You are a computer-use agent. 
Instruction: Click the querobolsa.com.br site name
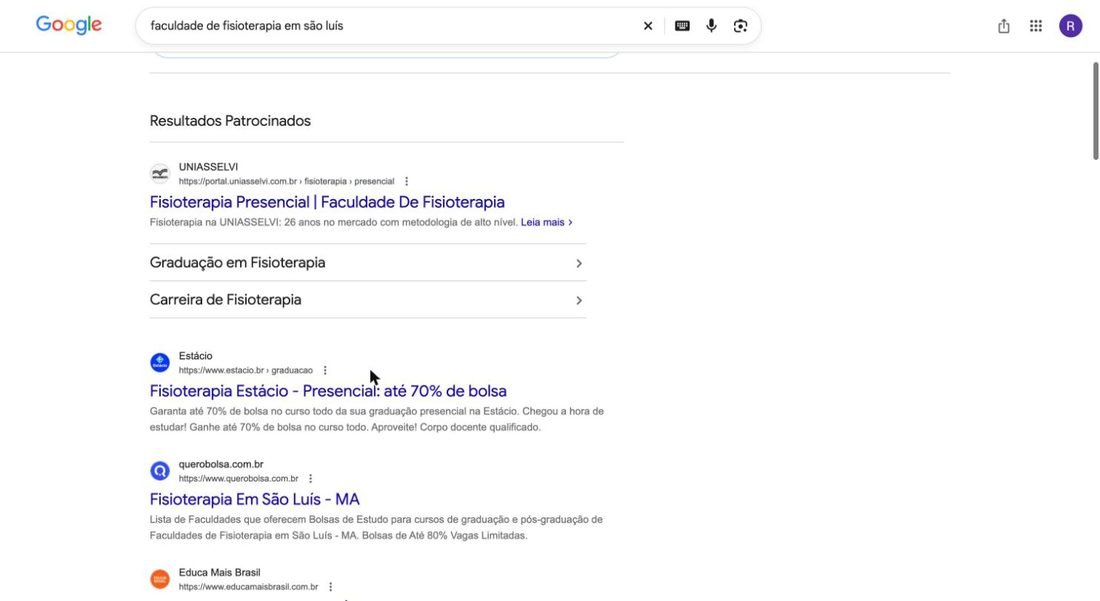(221, 464)
